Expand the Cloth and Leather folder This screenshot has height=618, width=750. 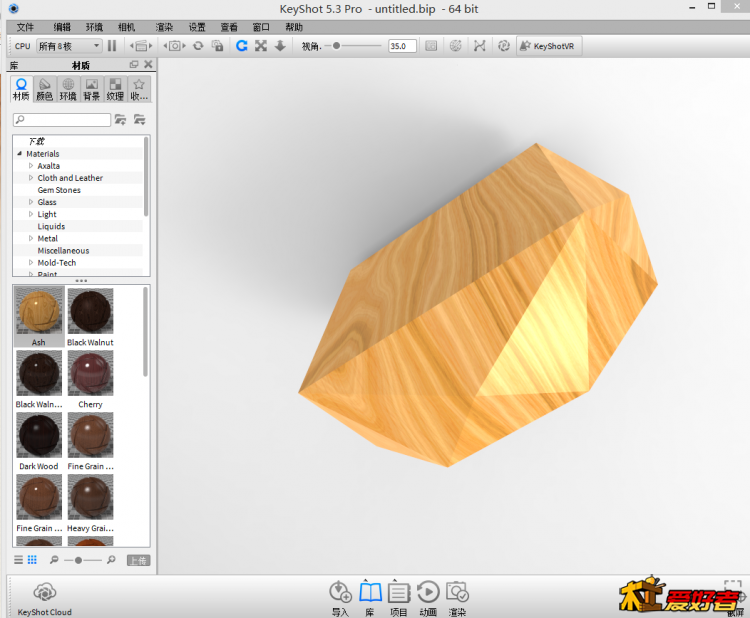click(31, 178)
